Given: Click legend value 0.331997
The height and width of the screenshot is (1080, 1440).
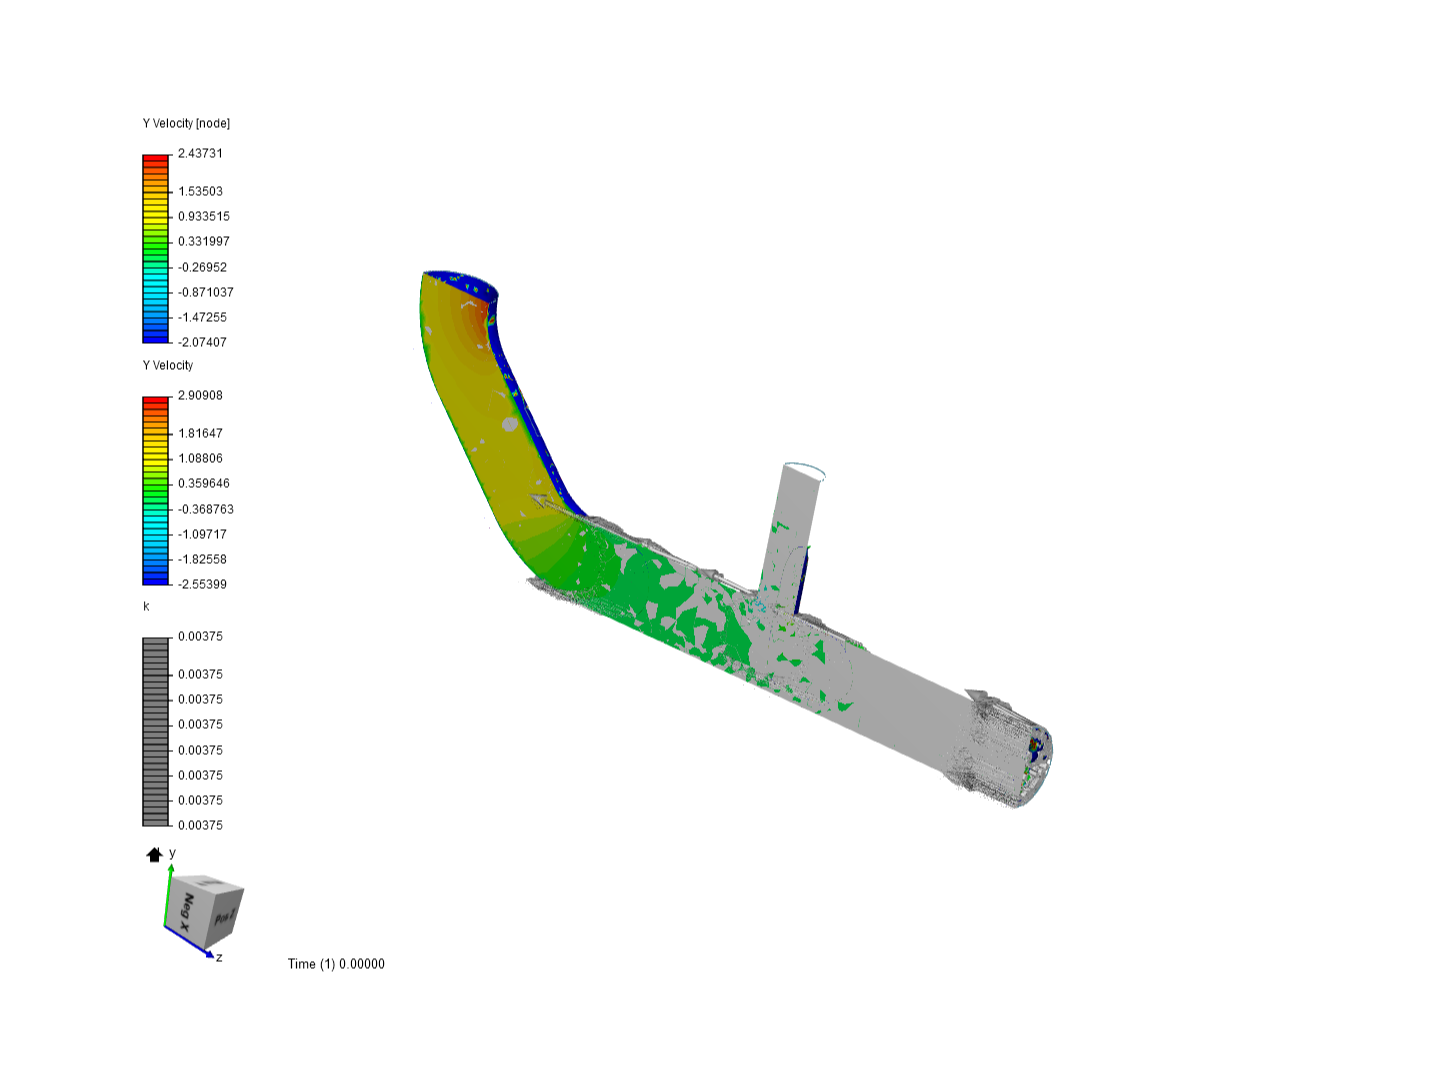Looking at the screenshot, I should [x=204, y=241].
